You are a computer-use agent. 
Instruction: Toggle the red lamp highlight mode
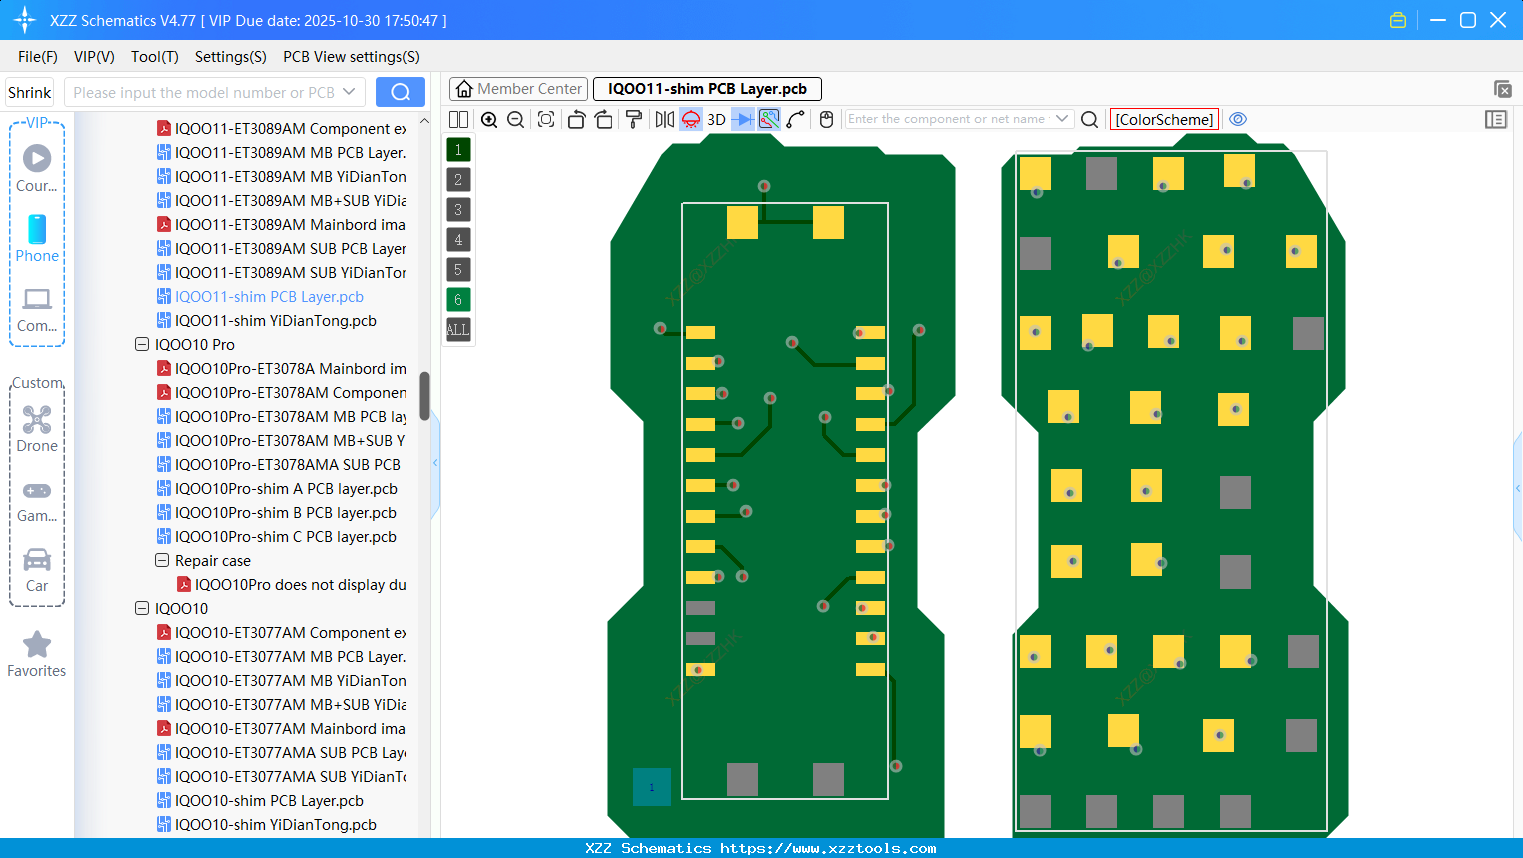(689, 119)
